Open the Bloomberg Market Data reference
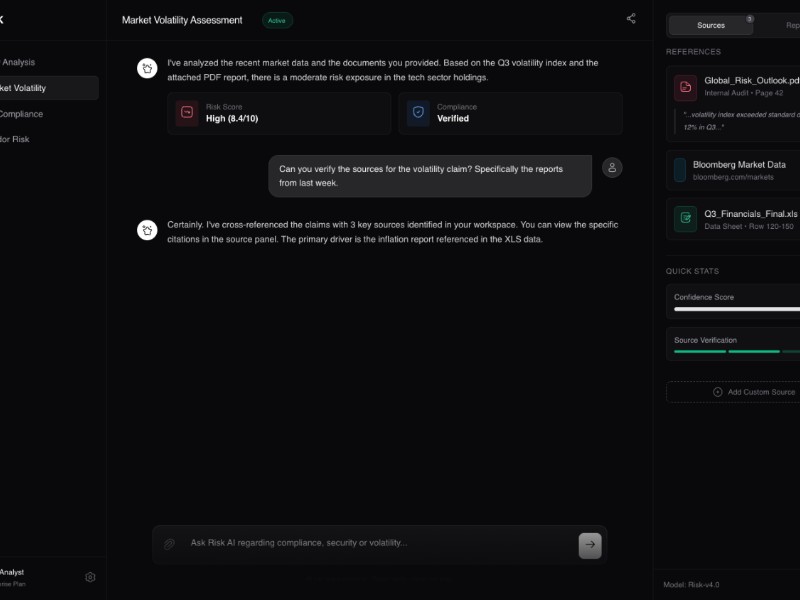 point(739,170)
